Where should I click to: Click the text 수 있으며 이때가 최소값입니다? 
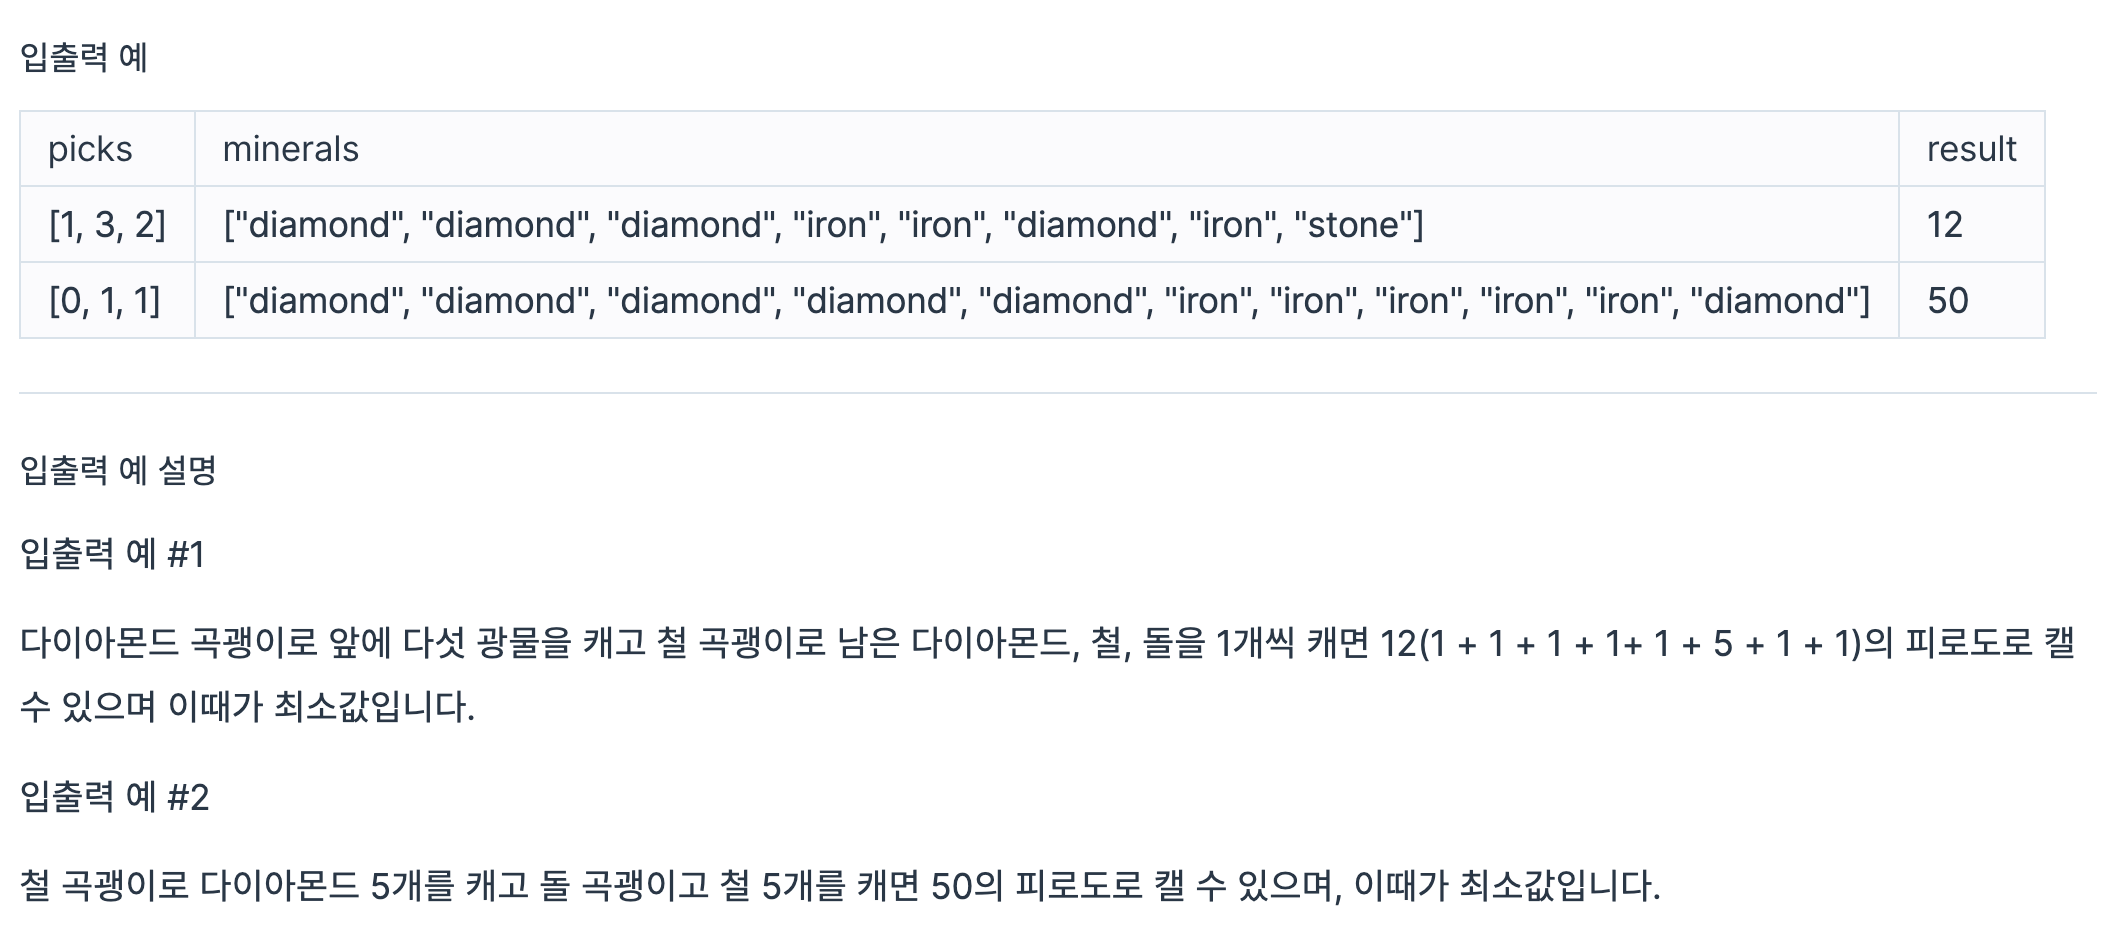click(247, 707)
